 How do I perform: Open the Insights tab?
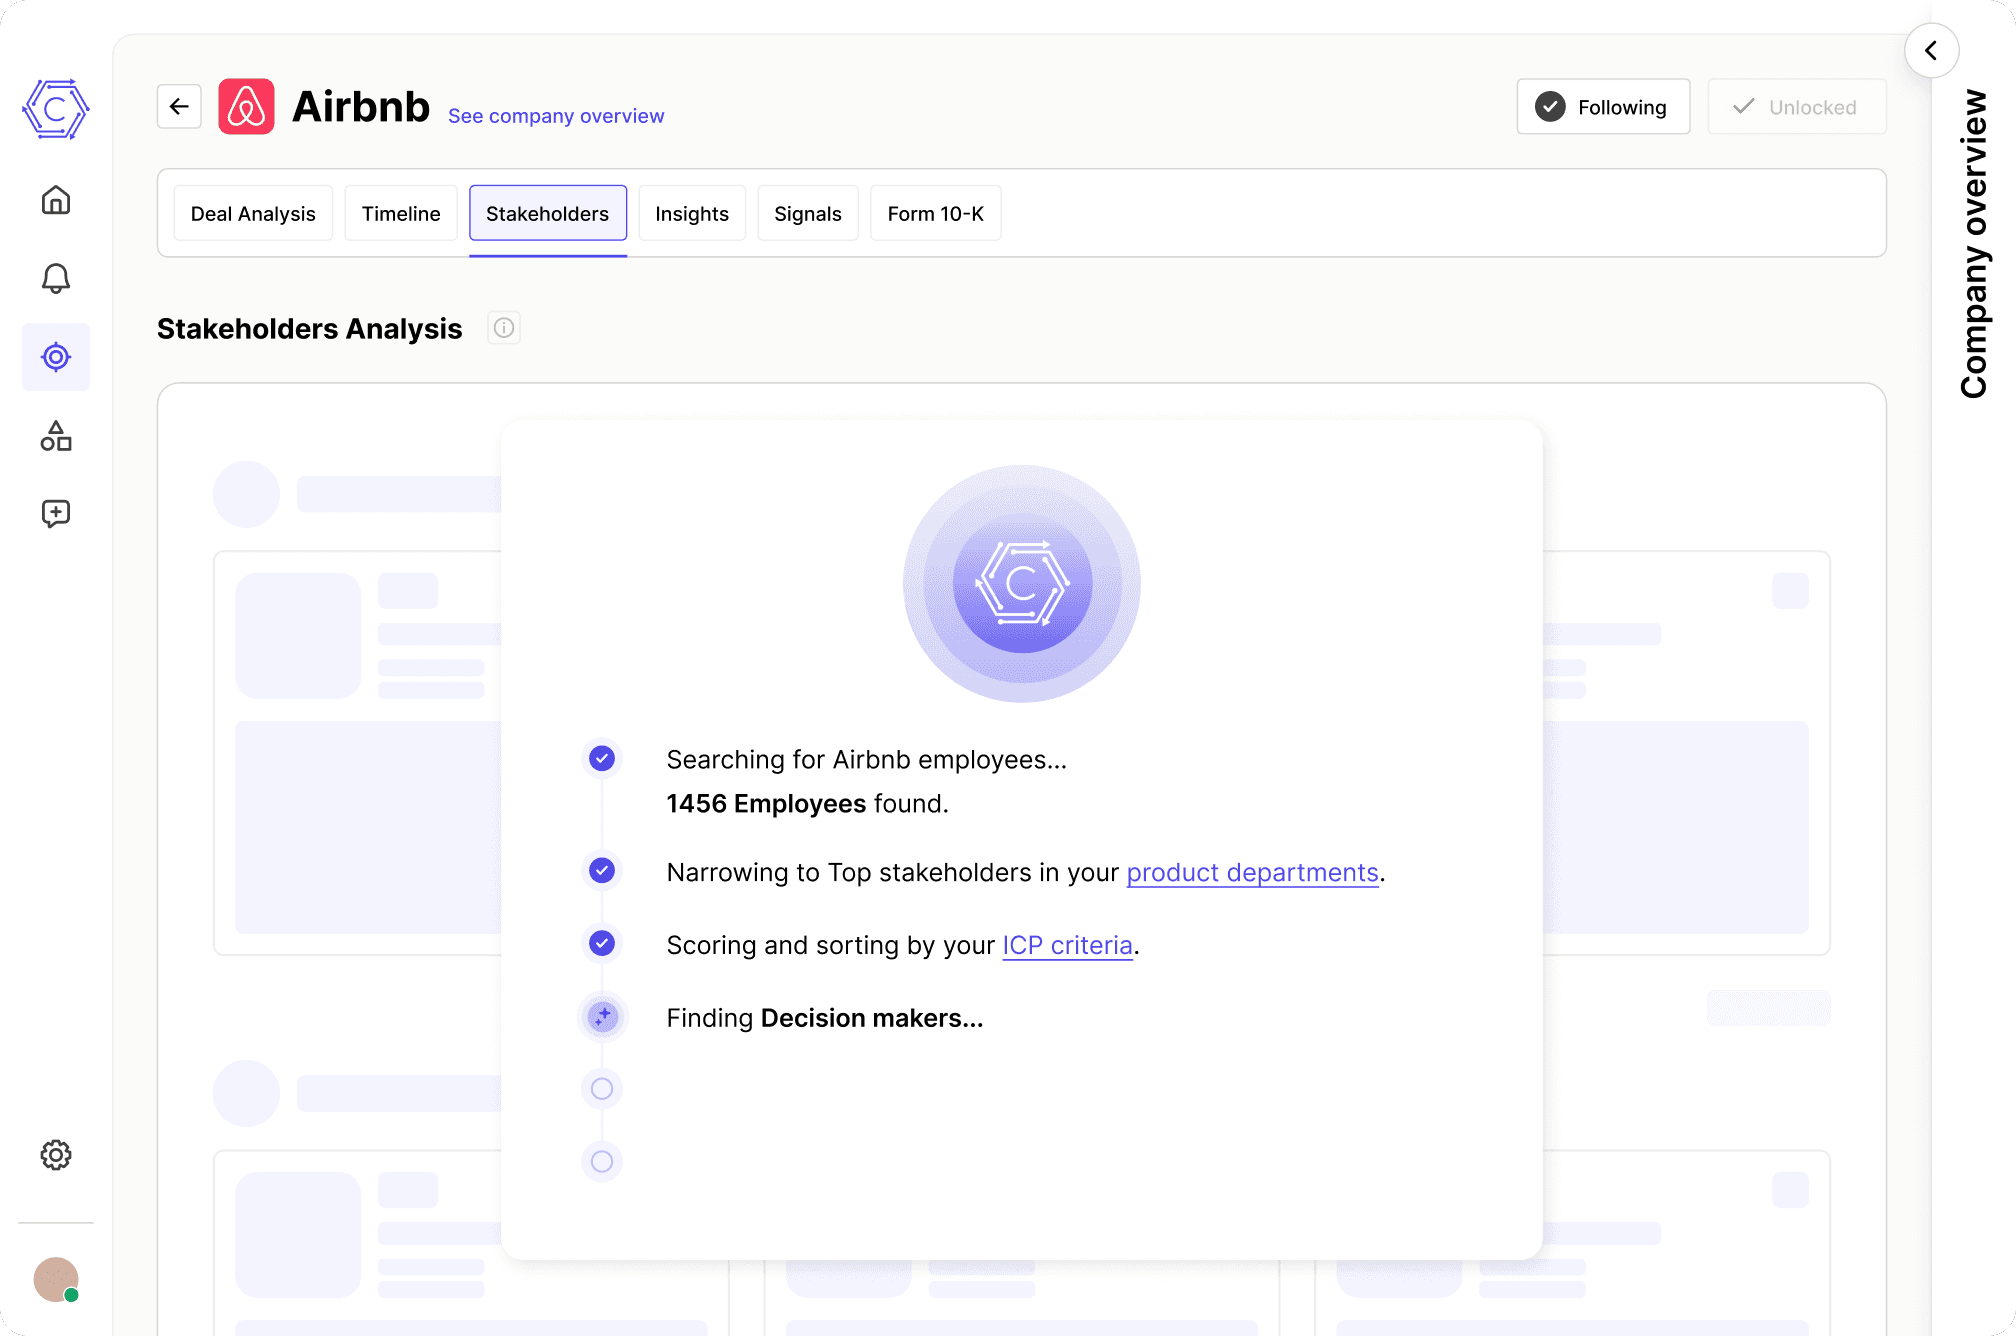692,213
